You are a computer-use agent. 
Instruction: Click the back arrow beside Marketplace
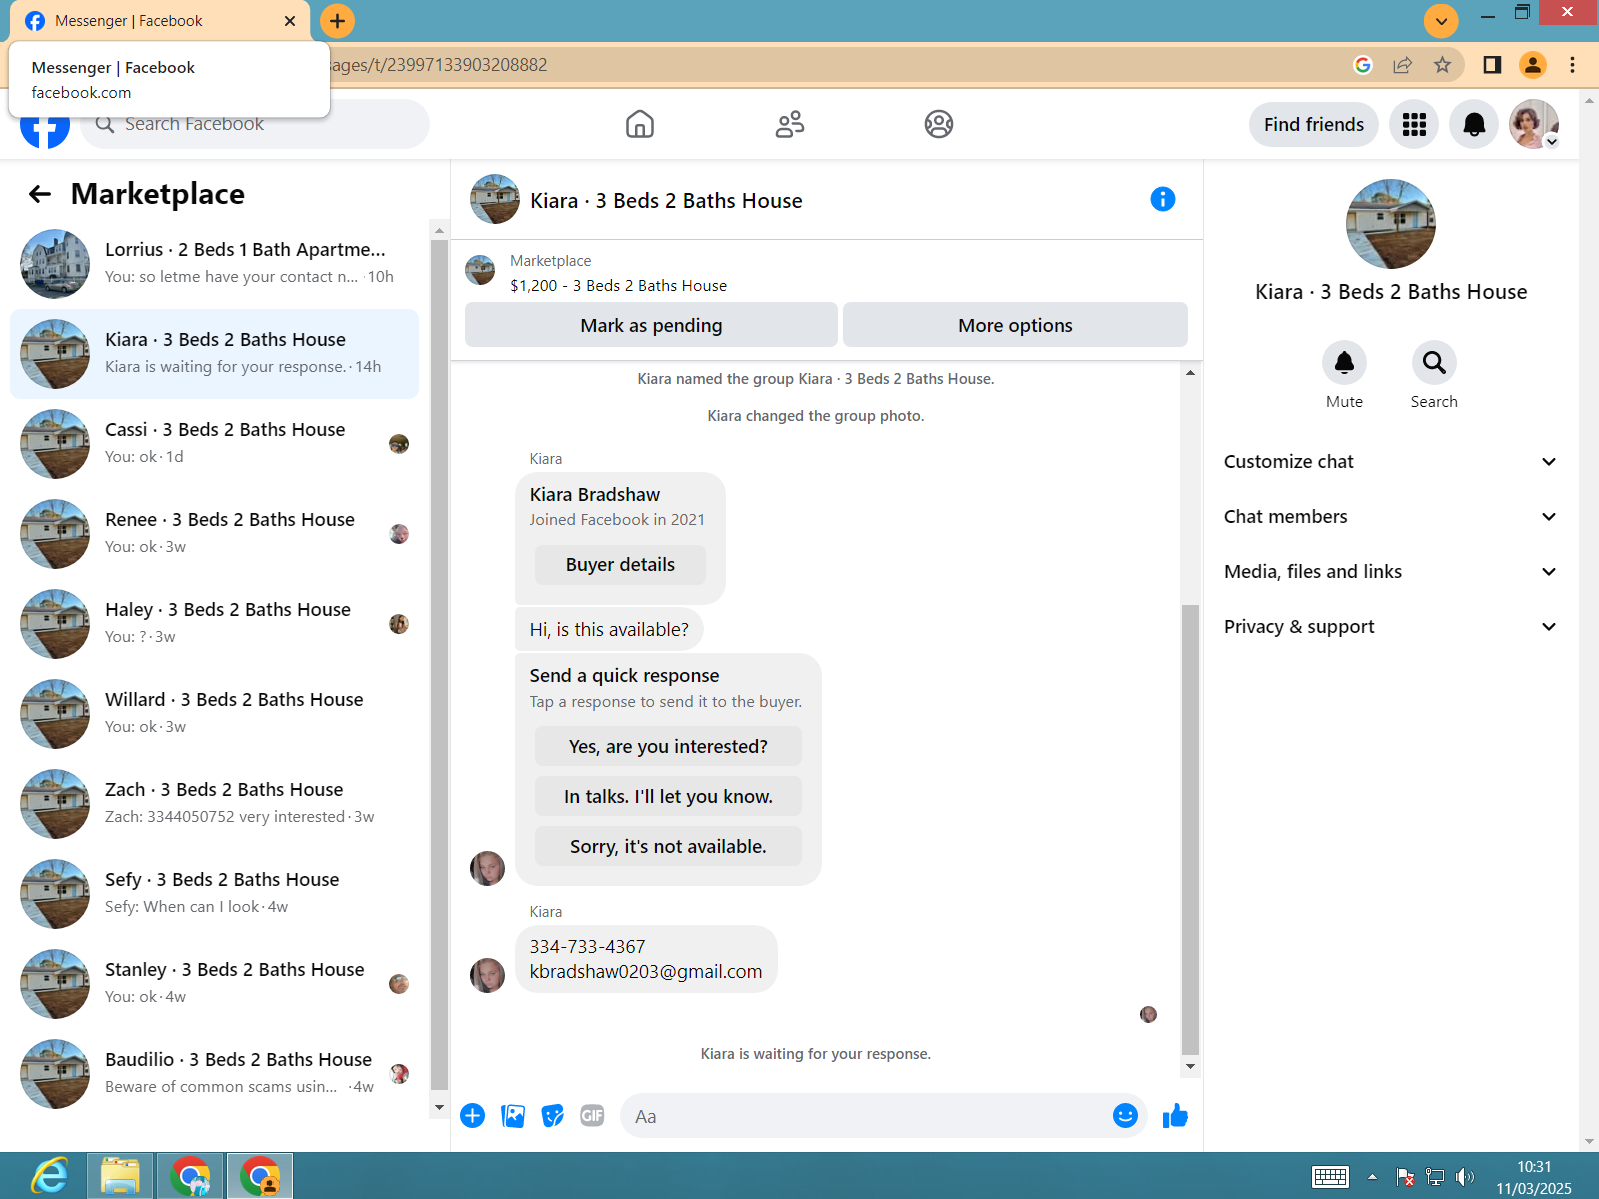(x=40, y=194)
